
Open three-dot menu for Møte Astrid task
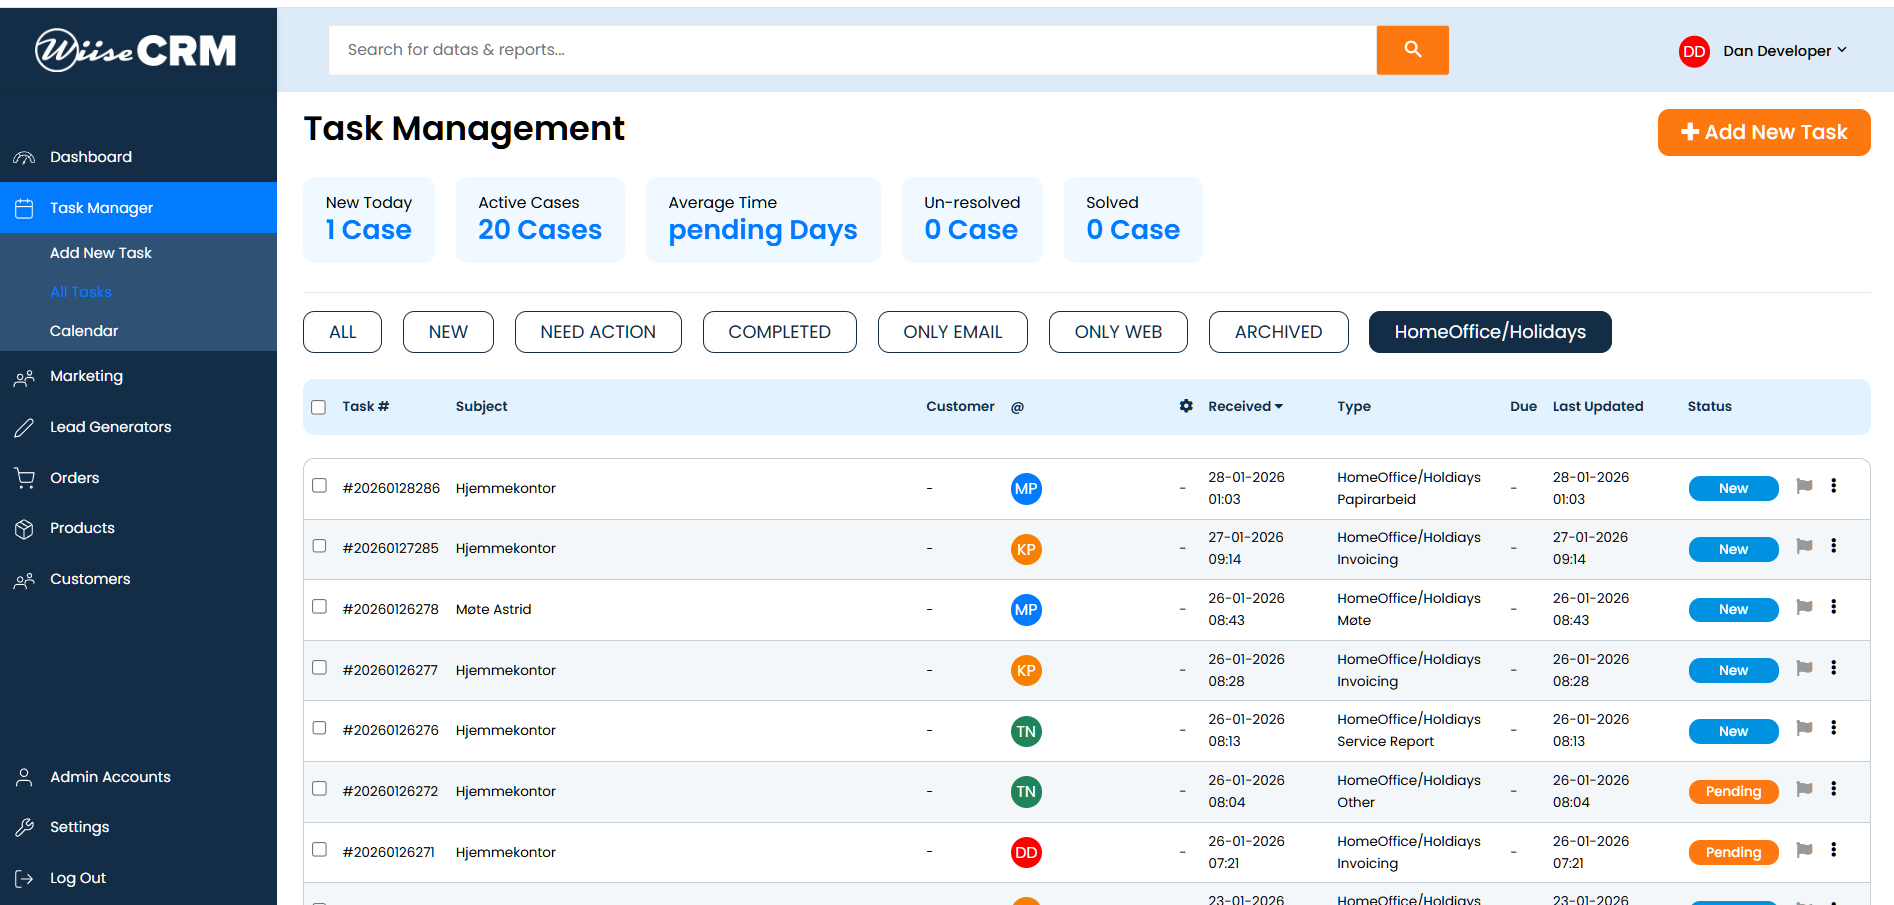1833,607
